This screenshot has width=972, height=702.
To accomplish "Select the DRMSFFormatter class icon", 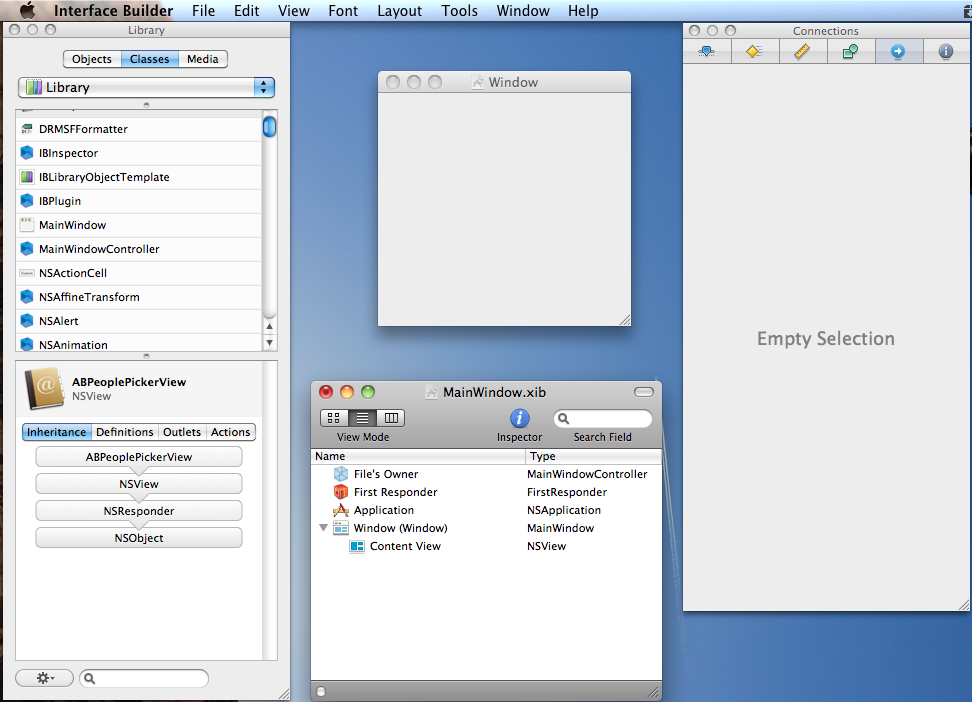I will tap(27, 129).
